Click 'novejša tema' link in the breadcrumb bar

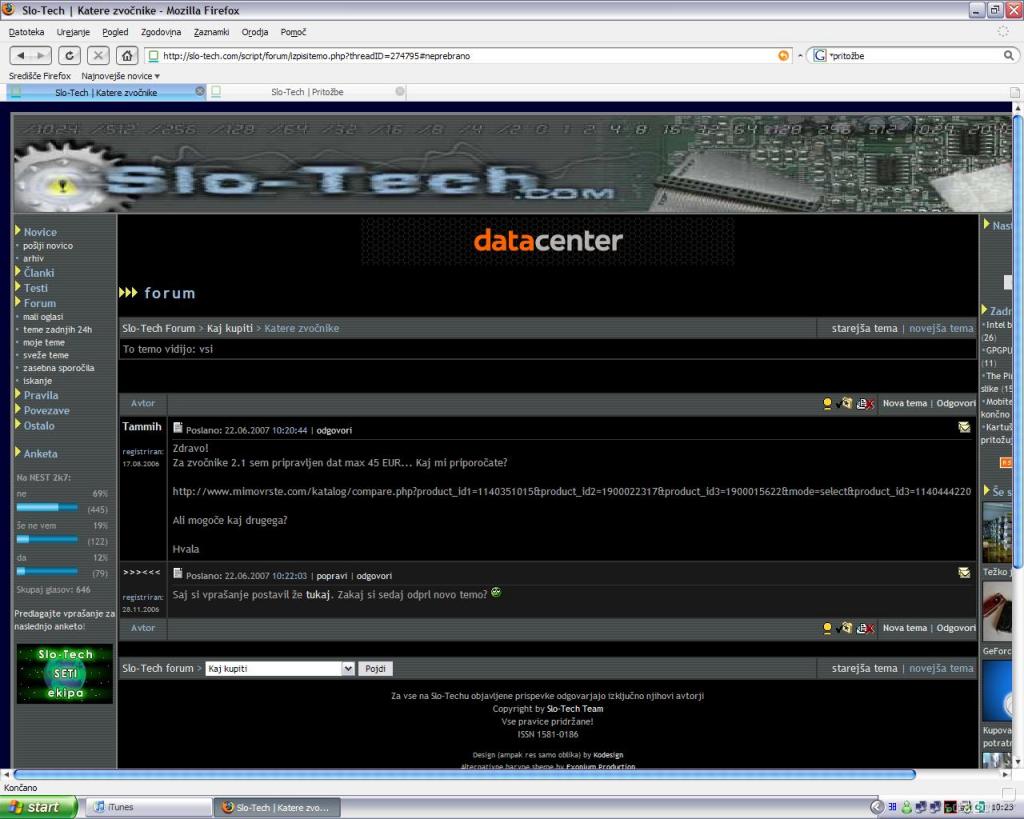pos(941,329)
